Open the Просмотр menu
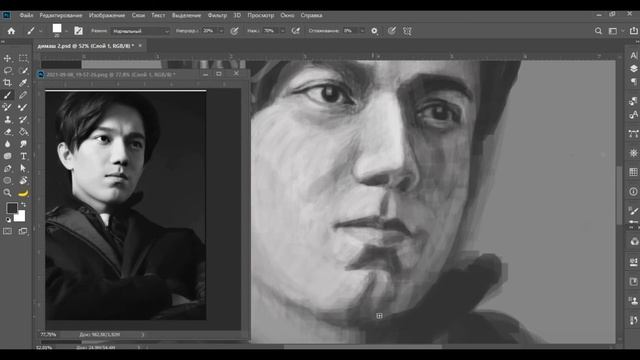 pos(261,16)
